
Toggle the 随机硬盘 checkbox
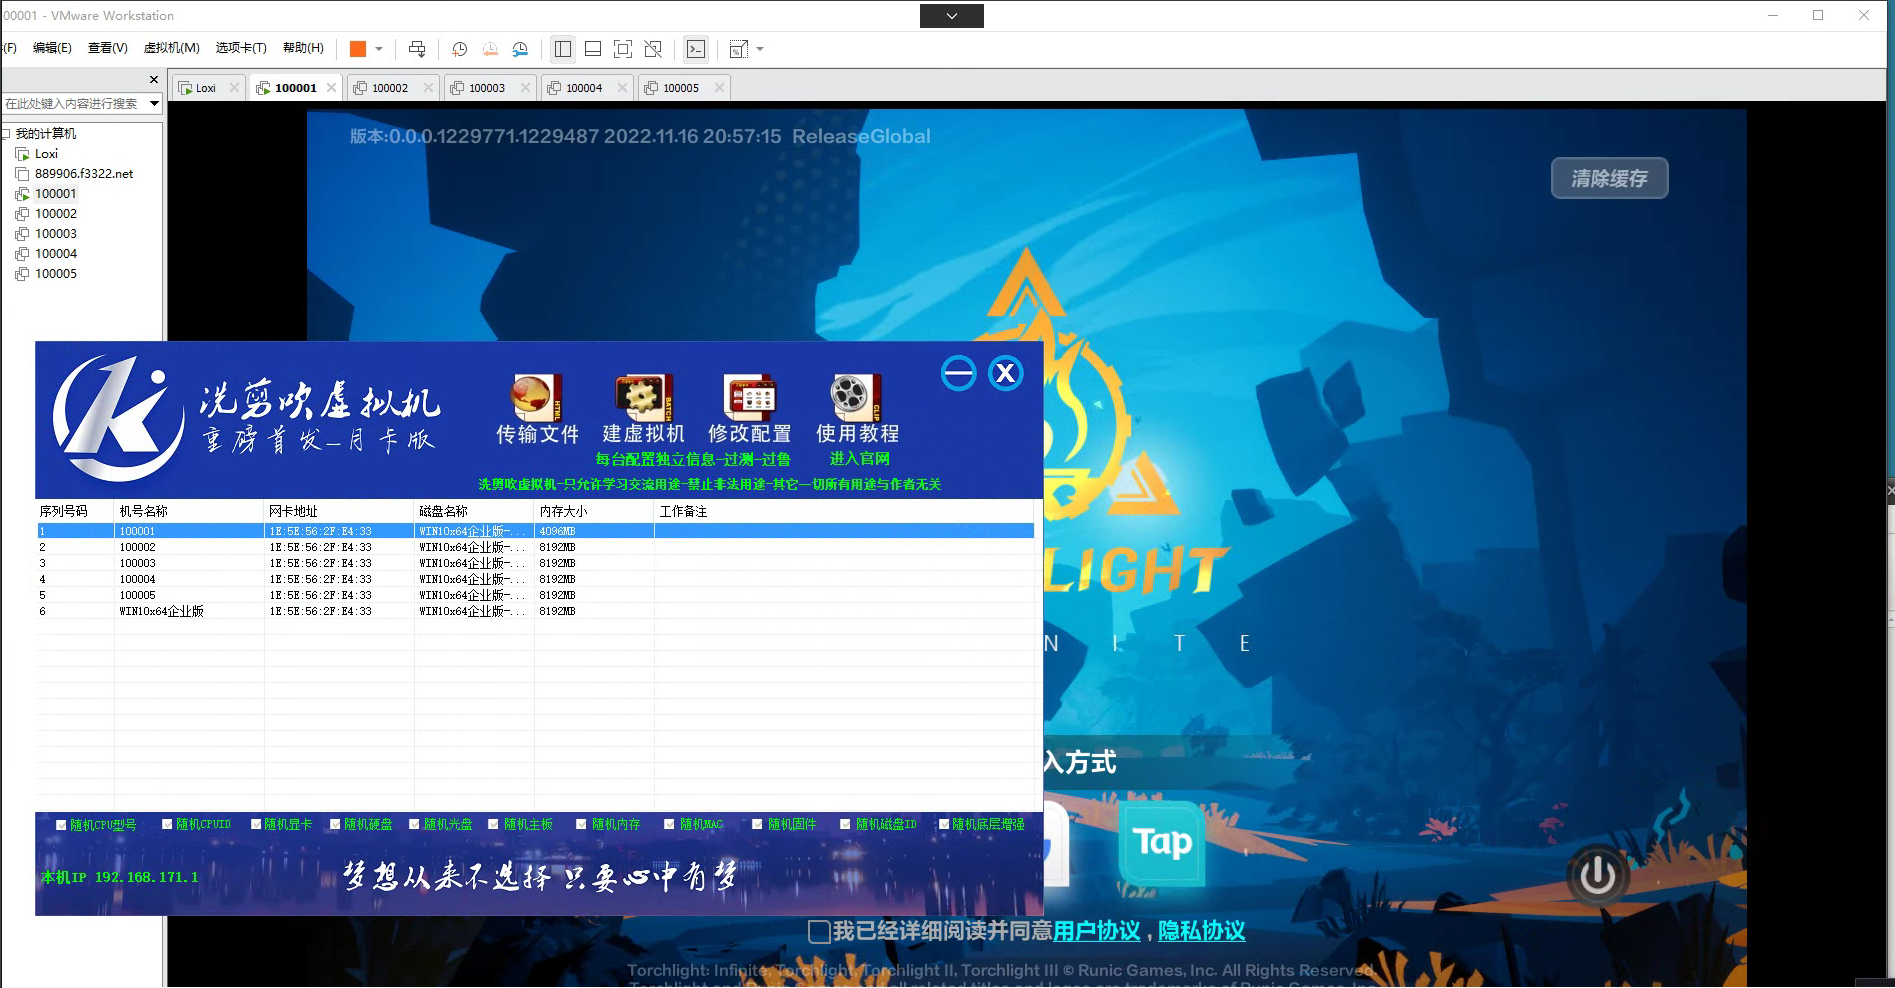(x=335, y=825)
